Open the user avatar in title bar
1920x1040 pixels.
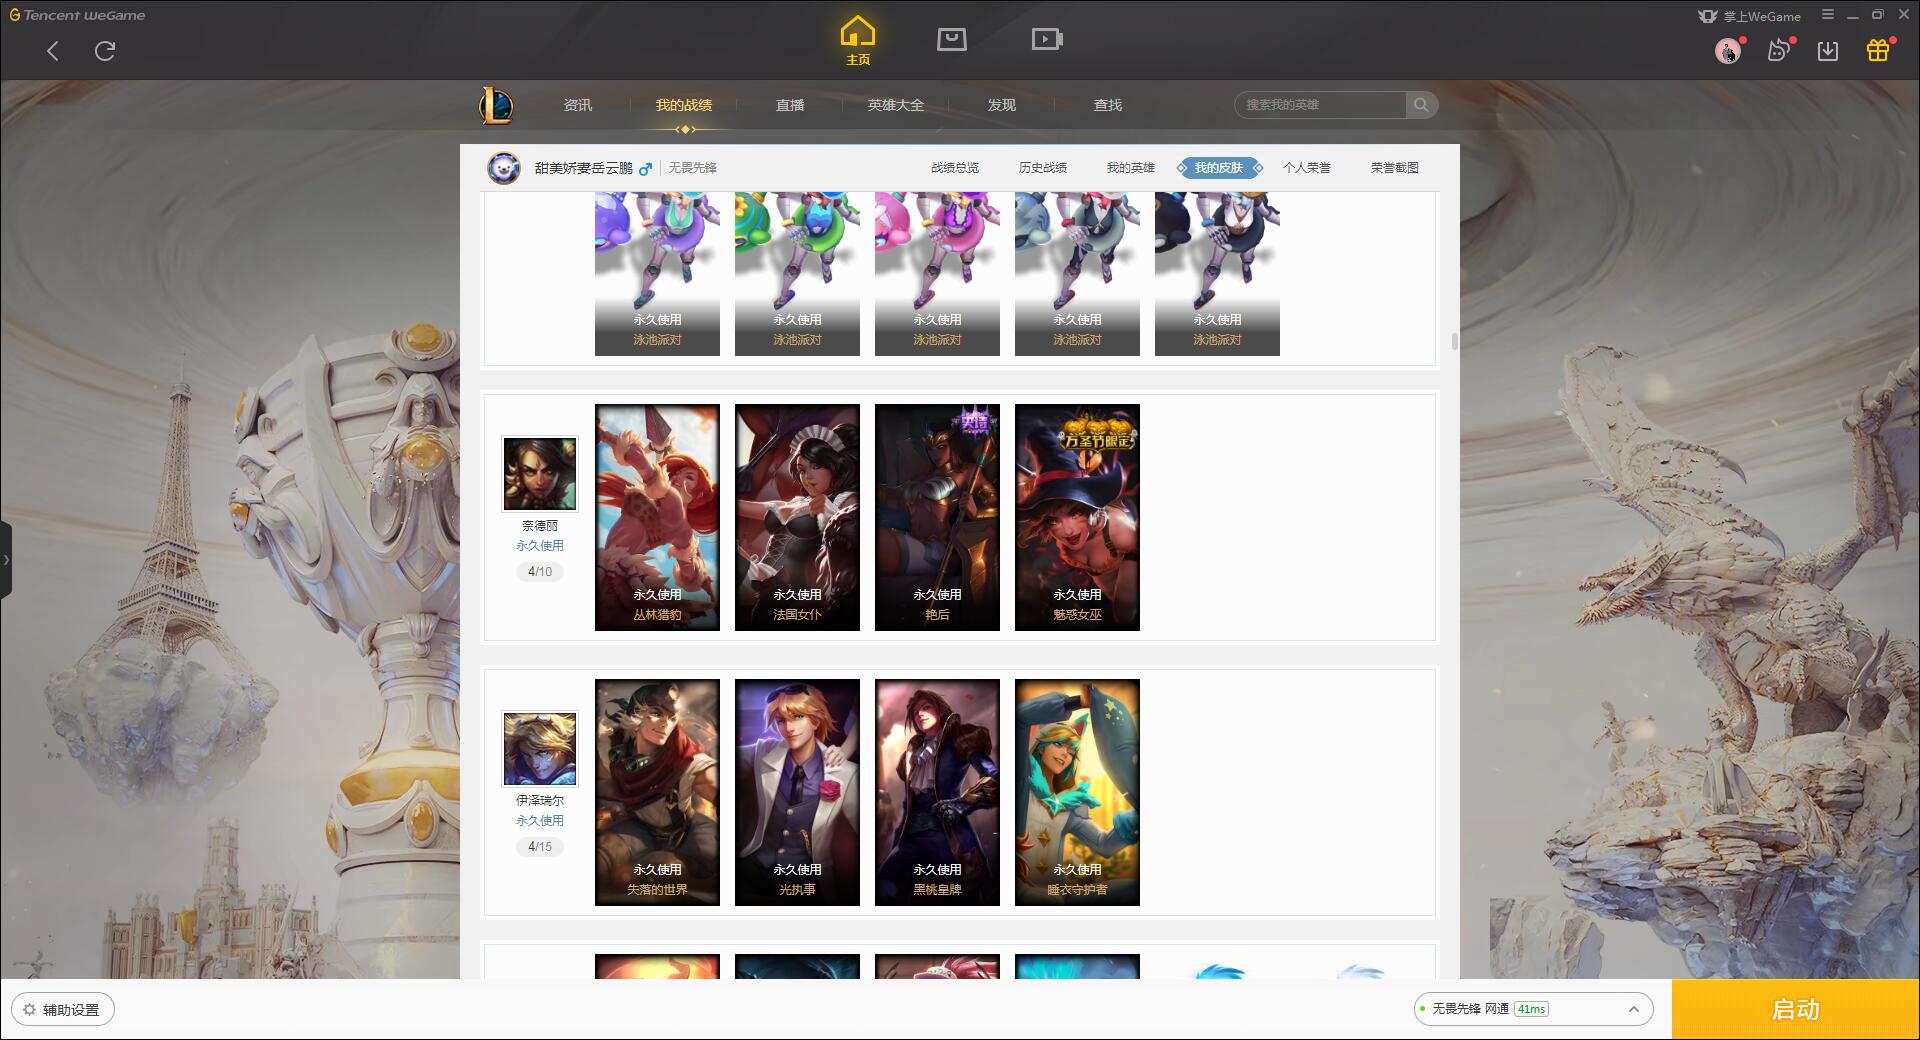click(x=1727, y=50)
